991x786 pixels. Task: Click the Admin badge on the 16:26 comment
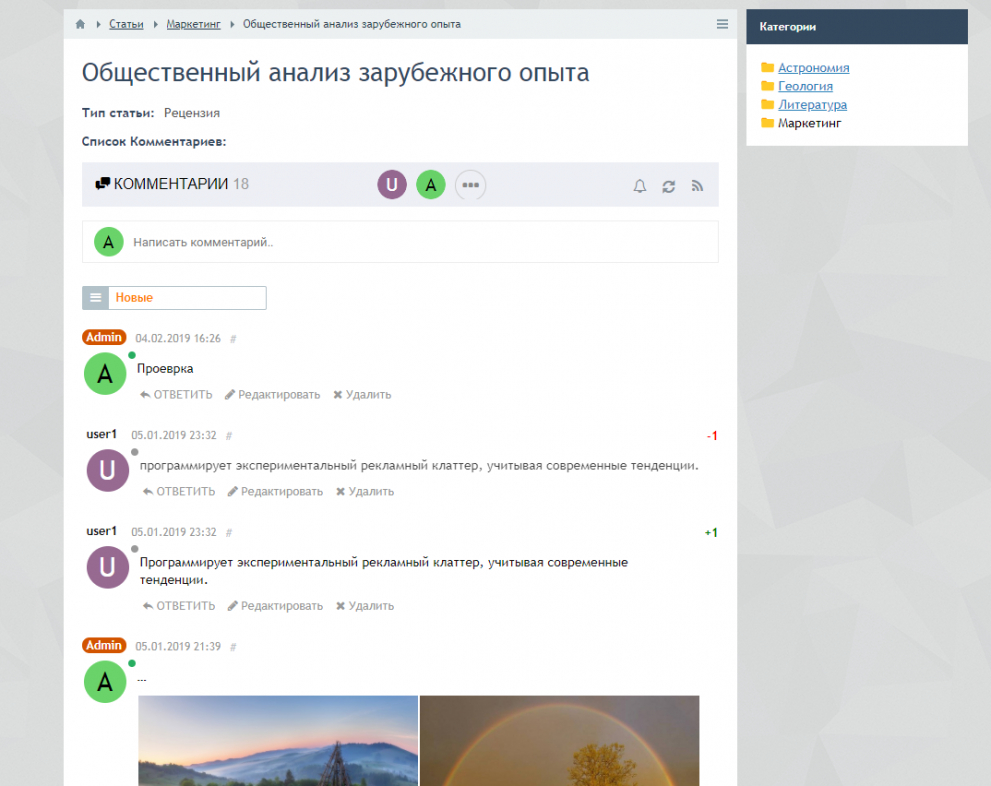(x=104, y=337)
